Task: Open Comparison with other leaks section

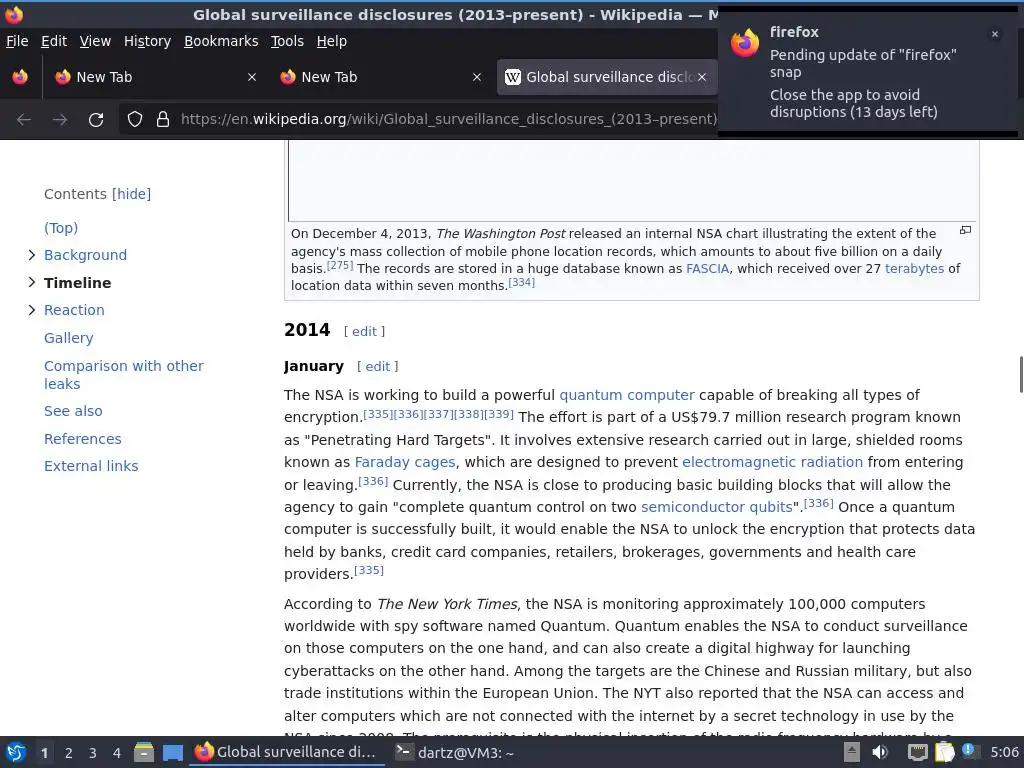Action: click(124, 375)
